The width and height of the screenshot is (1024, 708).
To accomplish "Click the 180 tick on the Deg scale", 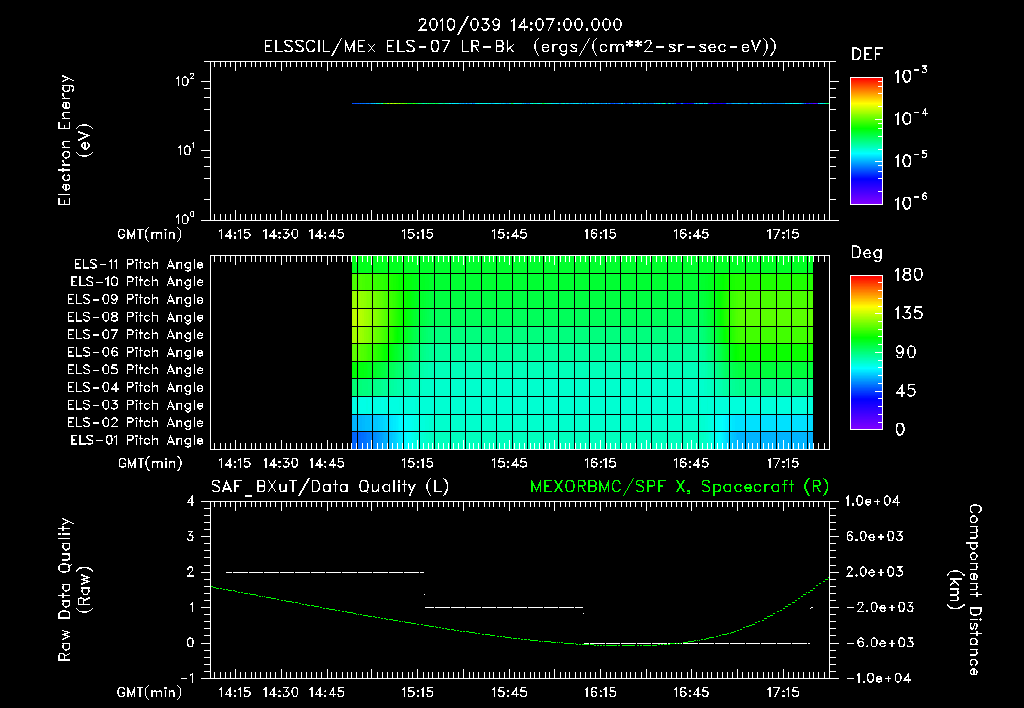I will click(908, 274).
